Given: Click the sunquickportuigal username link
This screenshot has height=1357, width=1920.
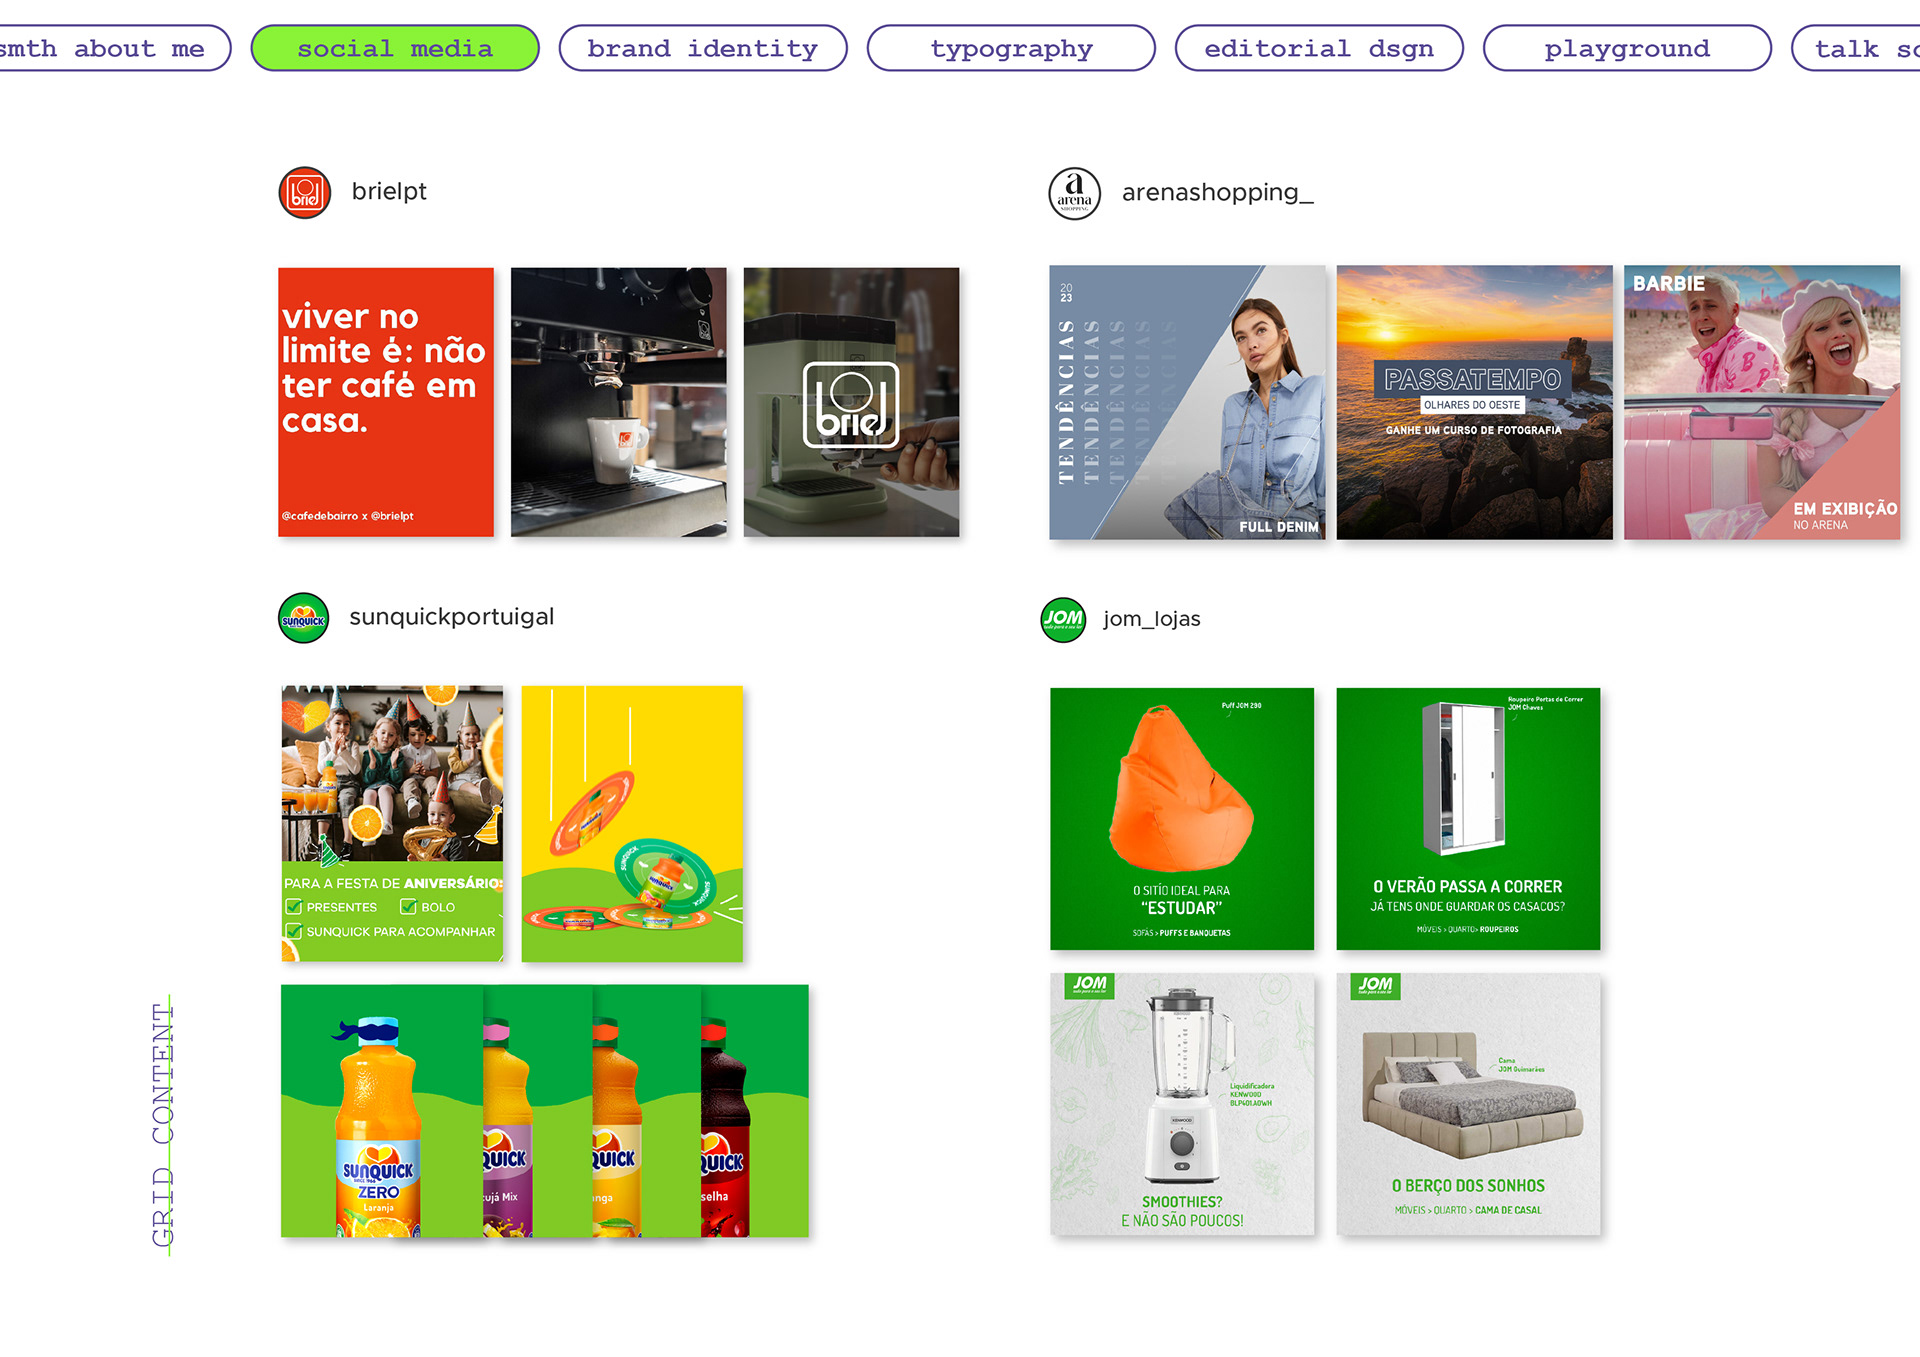Looking at the screenshot, I should pyautogui.click(x=451, y=617).
